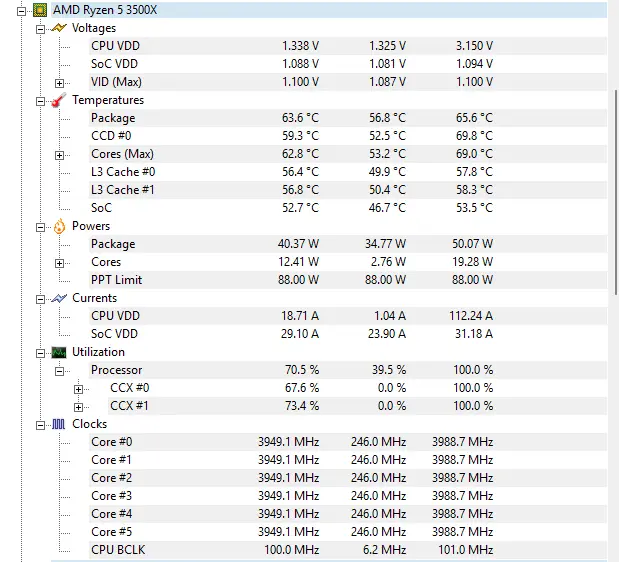Select the L3 Cache #1 temperature row
The width and height of the screenshot is (619, 562).
348,190
